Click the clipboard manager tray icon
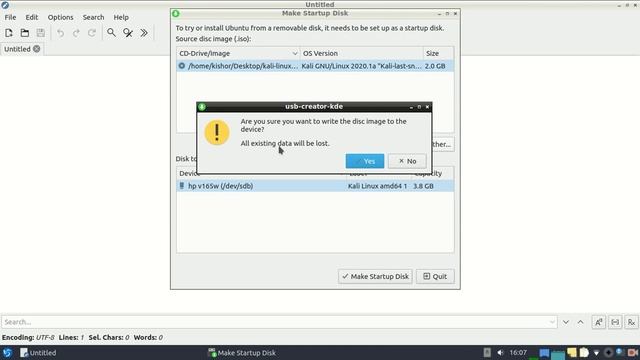Image resolution: width=640 pixels, height=360 pixels. point(584,353)
